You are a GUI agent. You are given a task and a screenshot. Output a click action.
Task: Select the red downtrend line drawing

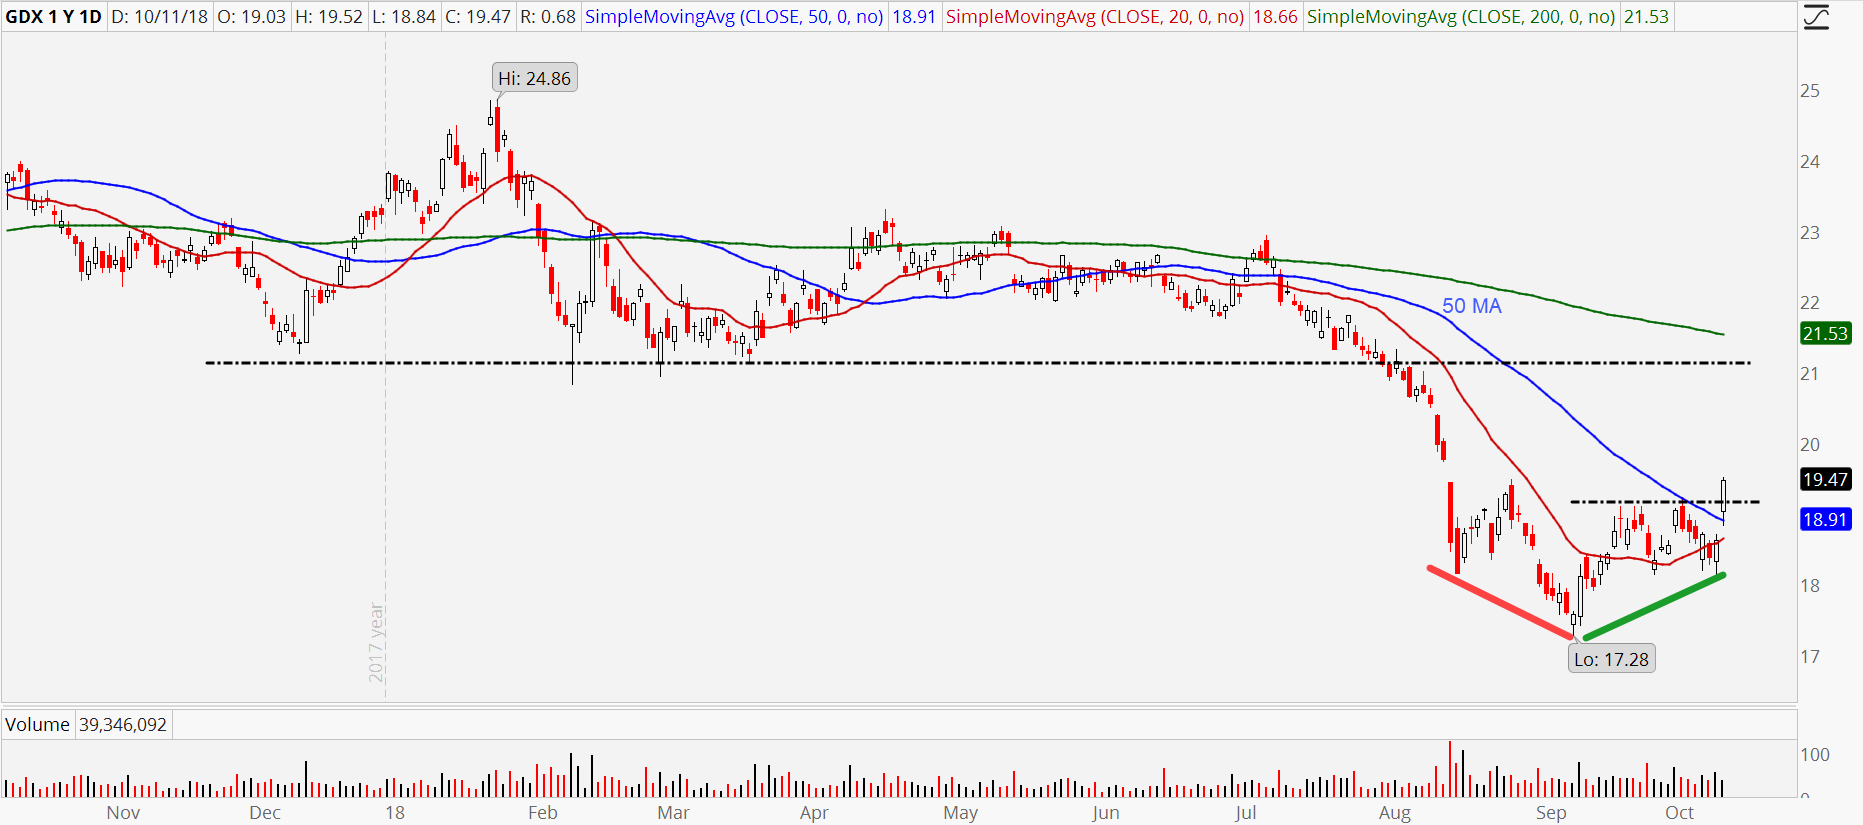coord(1501,602)
